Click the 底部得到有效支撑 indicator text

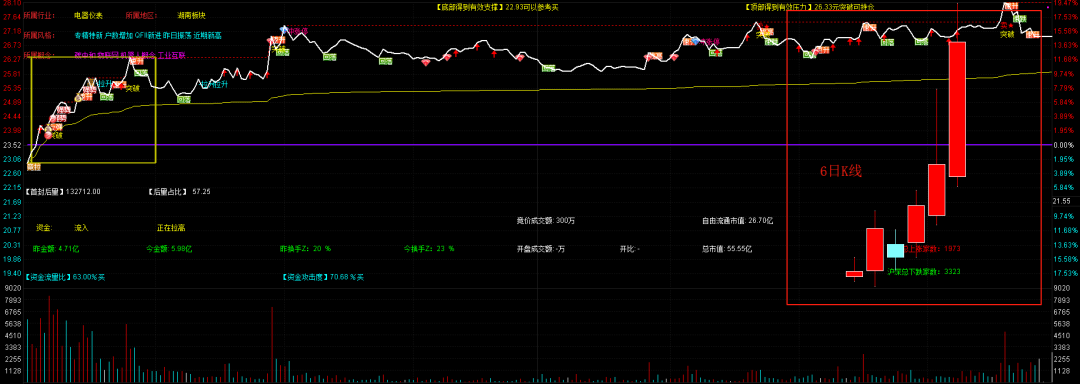(472, 8)
